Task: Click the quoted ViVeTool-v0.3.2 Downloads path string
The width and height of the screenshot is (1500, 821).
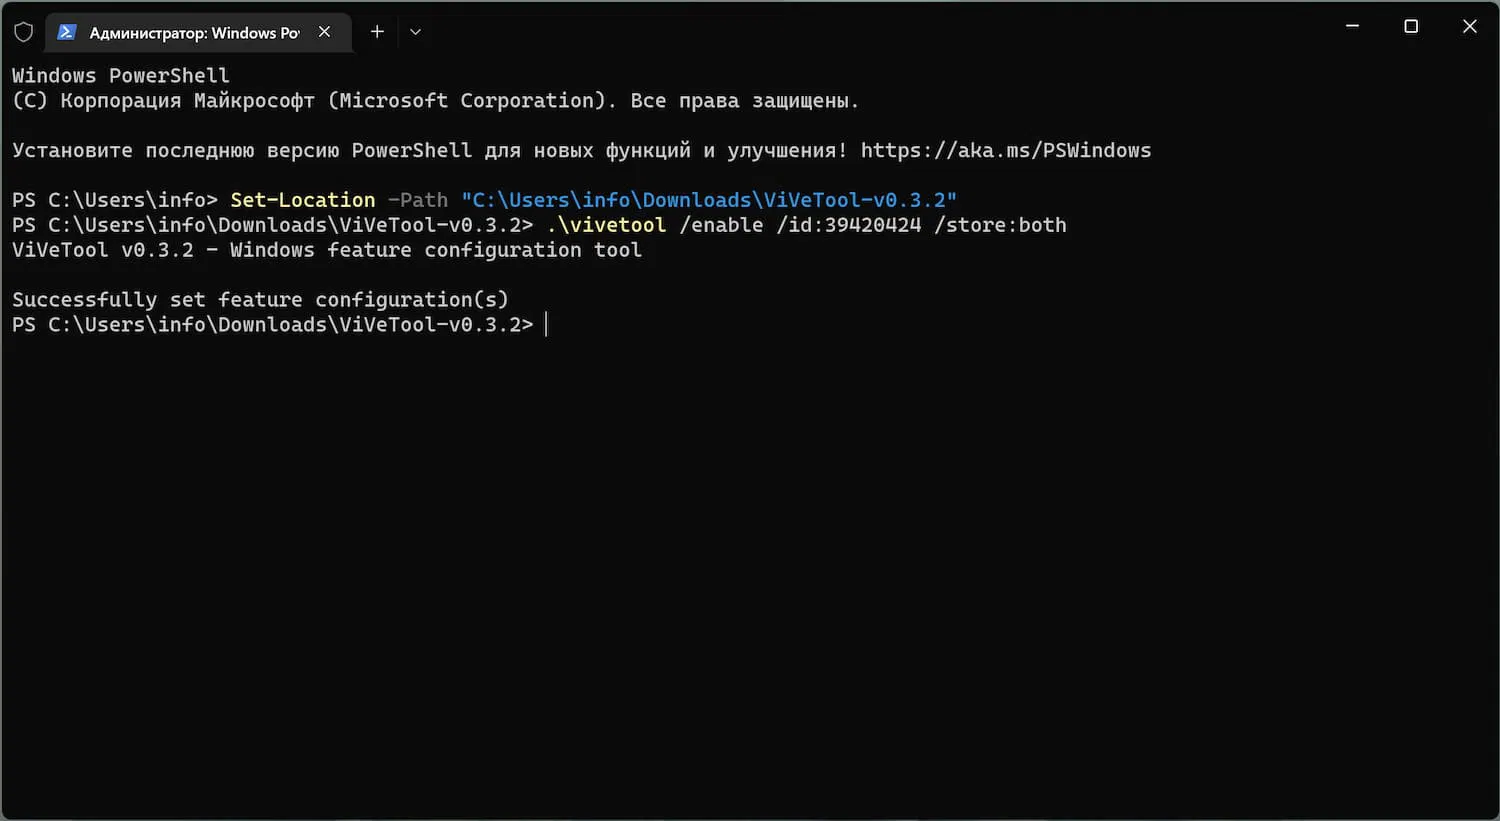Action: point(708,200)
